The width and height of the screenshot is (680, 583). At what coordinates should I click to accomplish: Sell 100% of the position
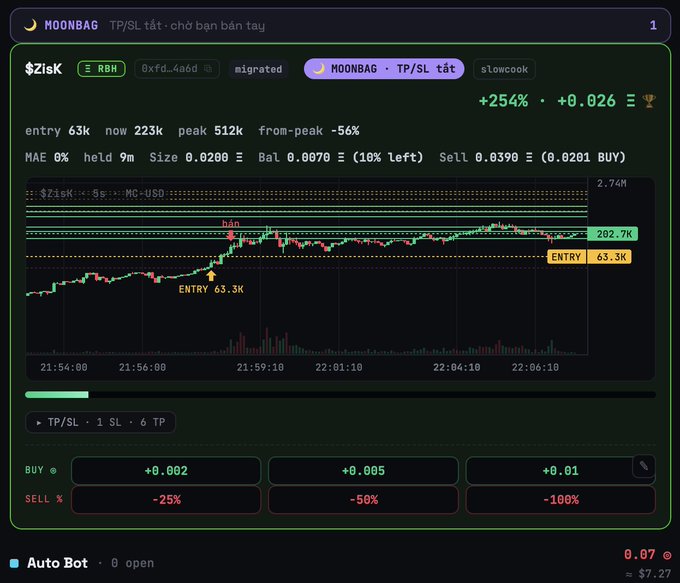point(560,500)
